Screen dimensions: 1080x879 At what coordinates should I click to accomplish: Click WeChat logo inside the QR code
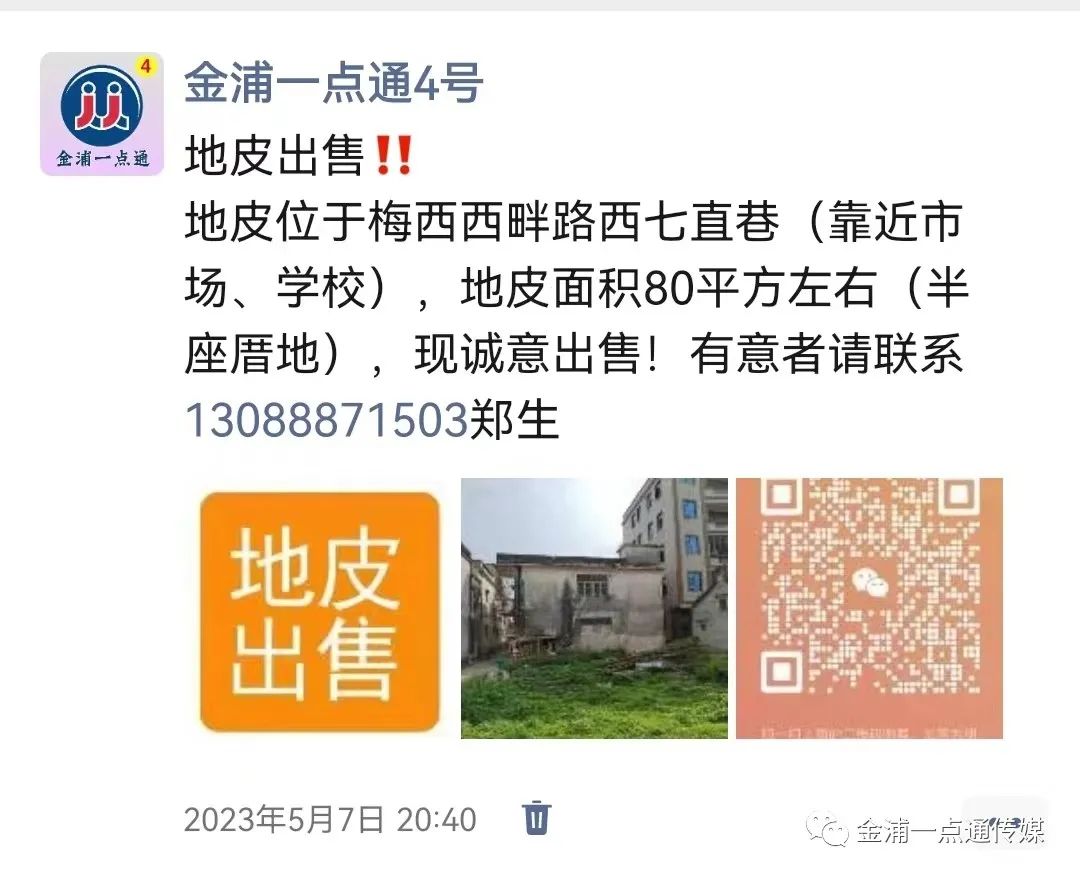(x=869, y=584)
